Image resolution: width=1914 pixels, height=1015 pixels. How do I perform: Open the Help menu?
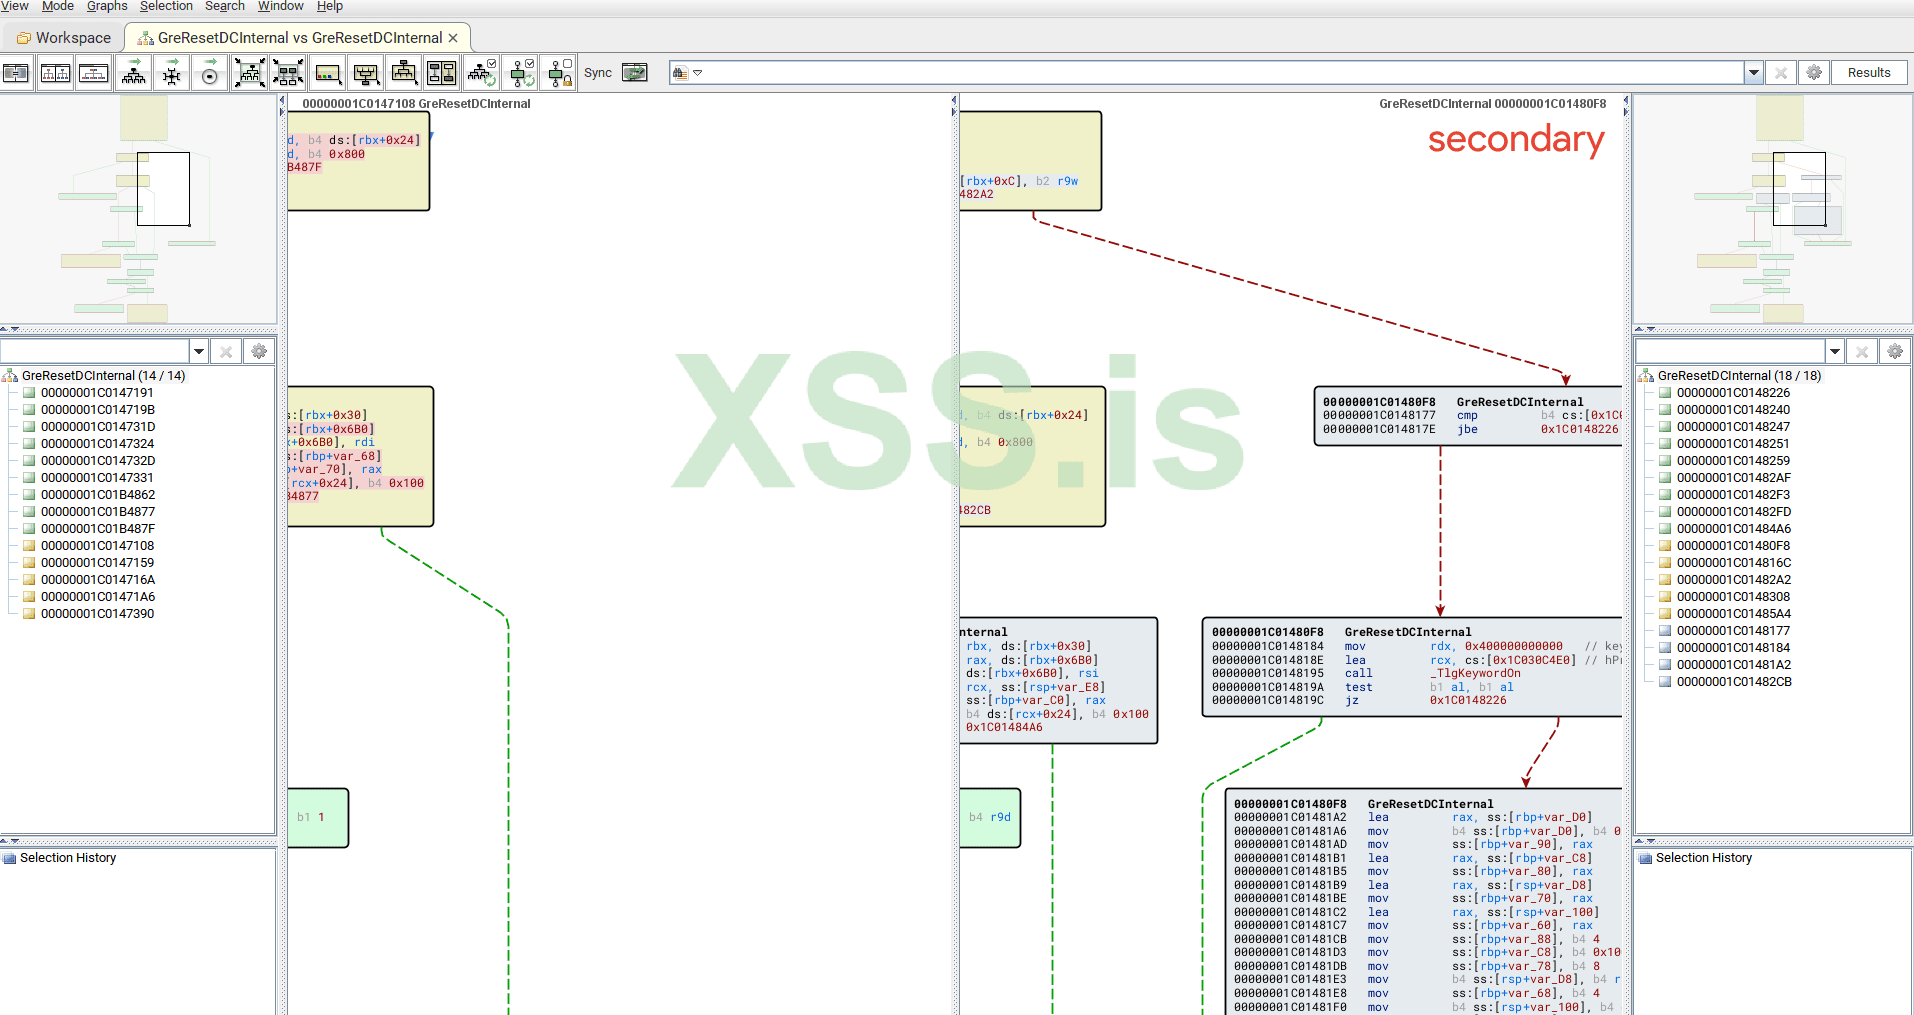[330, 6]
